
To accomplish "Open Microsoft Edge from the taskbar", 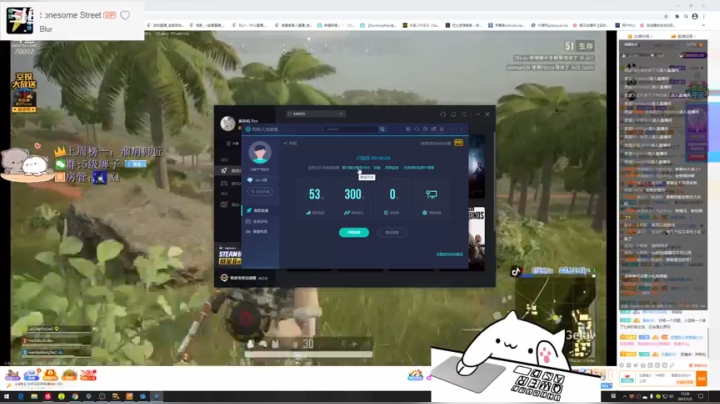I will (21, 396).
